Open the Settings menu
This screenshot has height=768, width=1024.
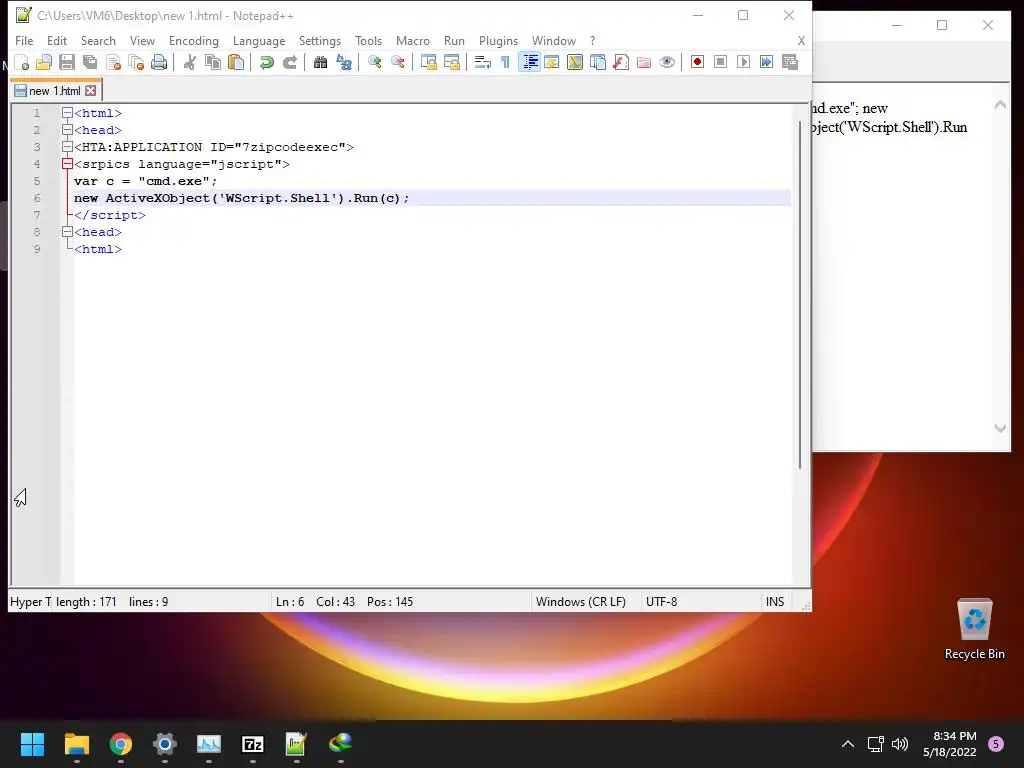tap(320, 40)
